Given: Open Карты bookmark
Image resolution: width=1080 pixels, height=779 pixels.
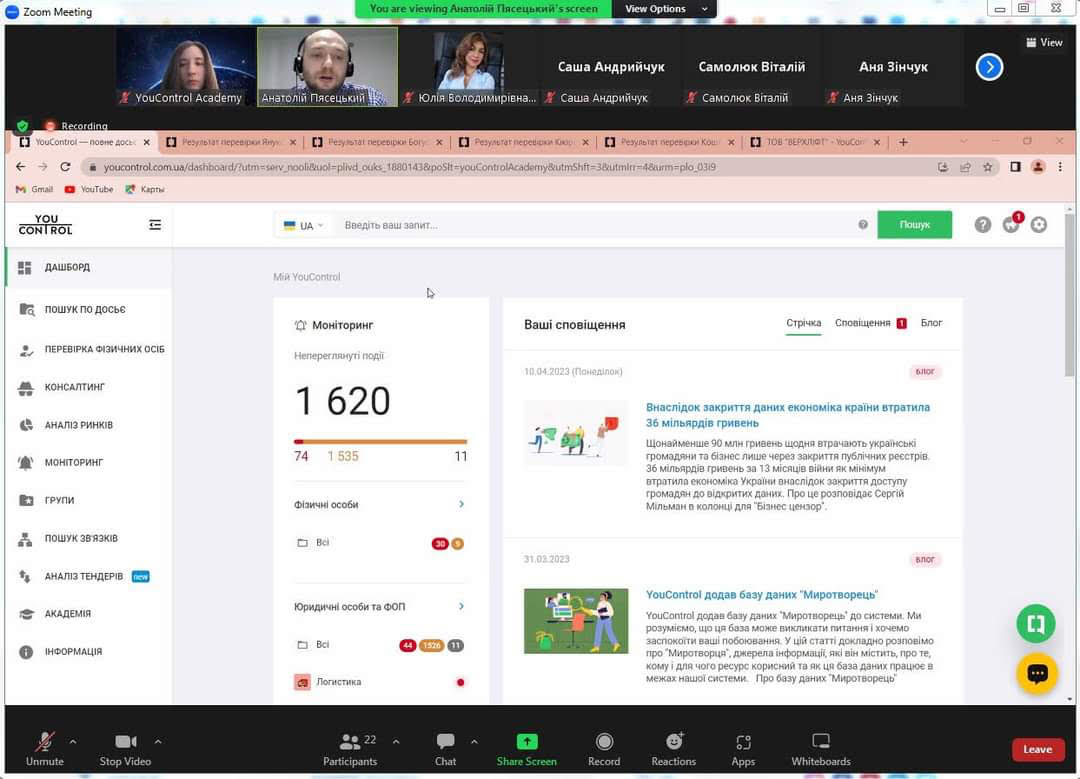Looking at the screenshot, I should 145,189.
